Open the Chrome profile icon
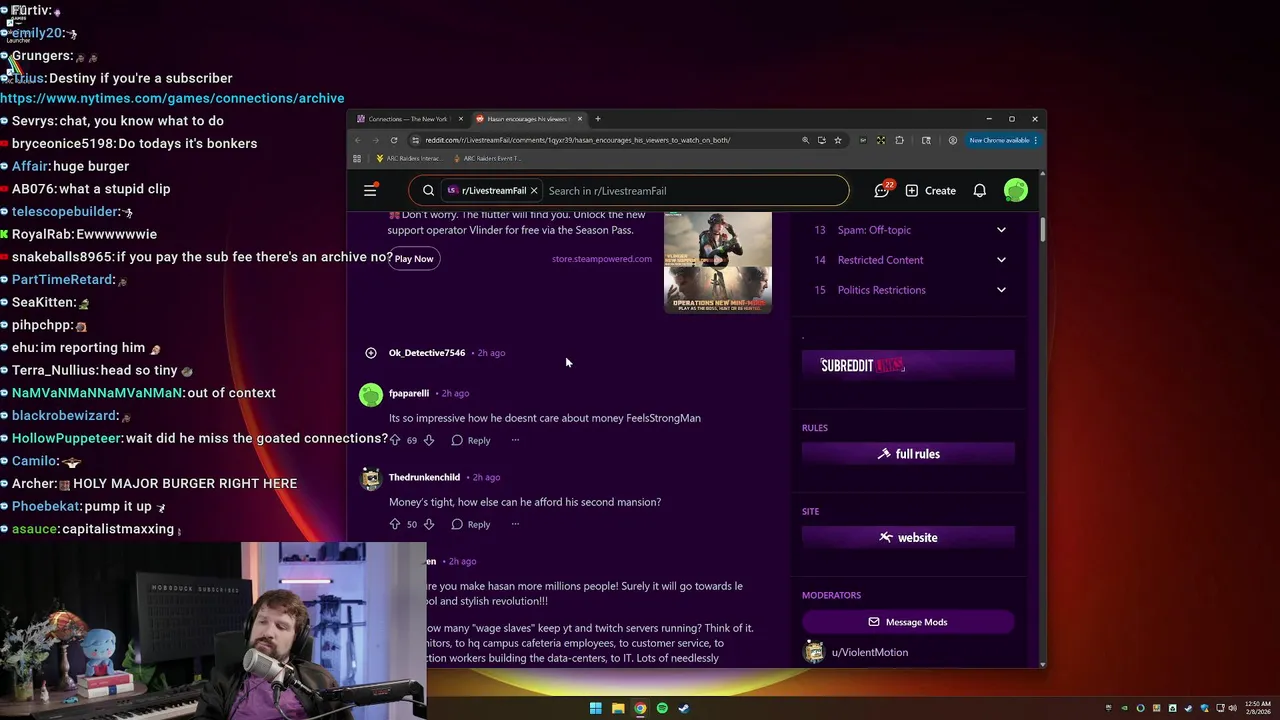Viewport: 1280px width, 720px height. click(x=952, y=140)
